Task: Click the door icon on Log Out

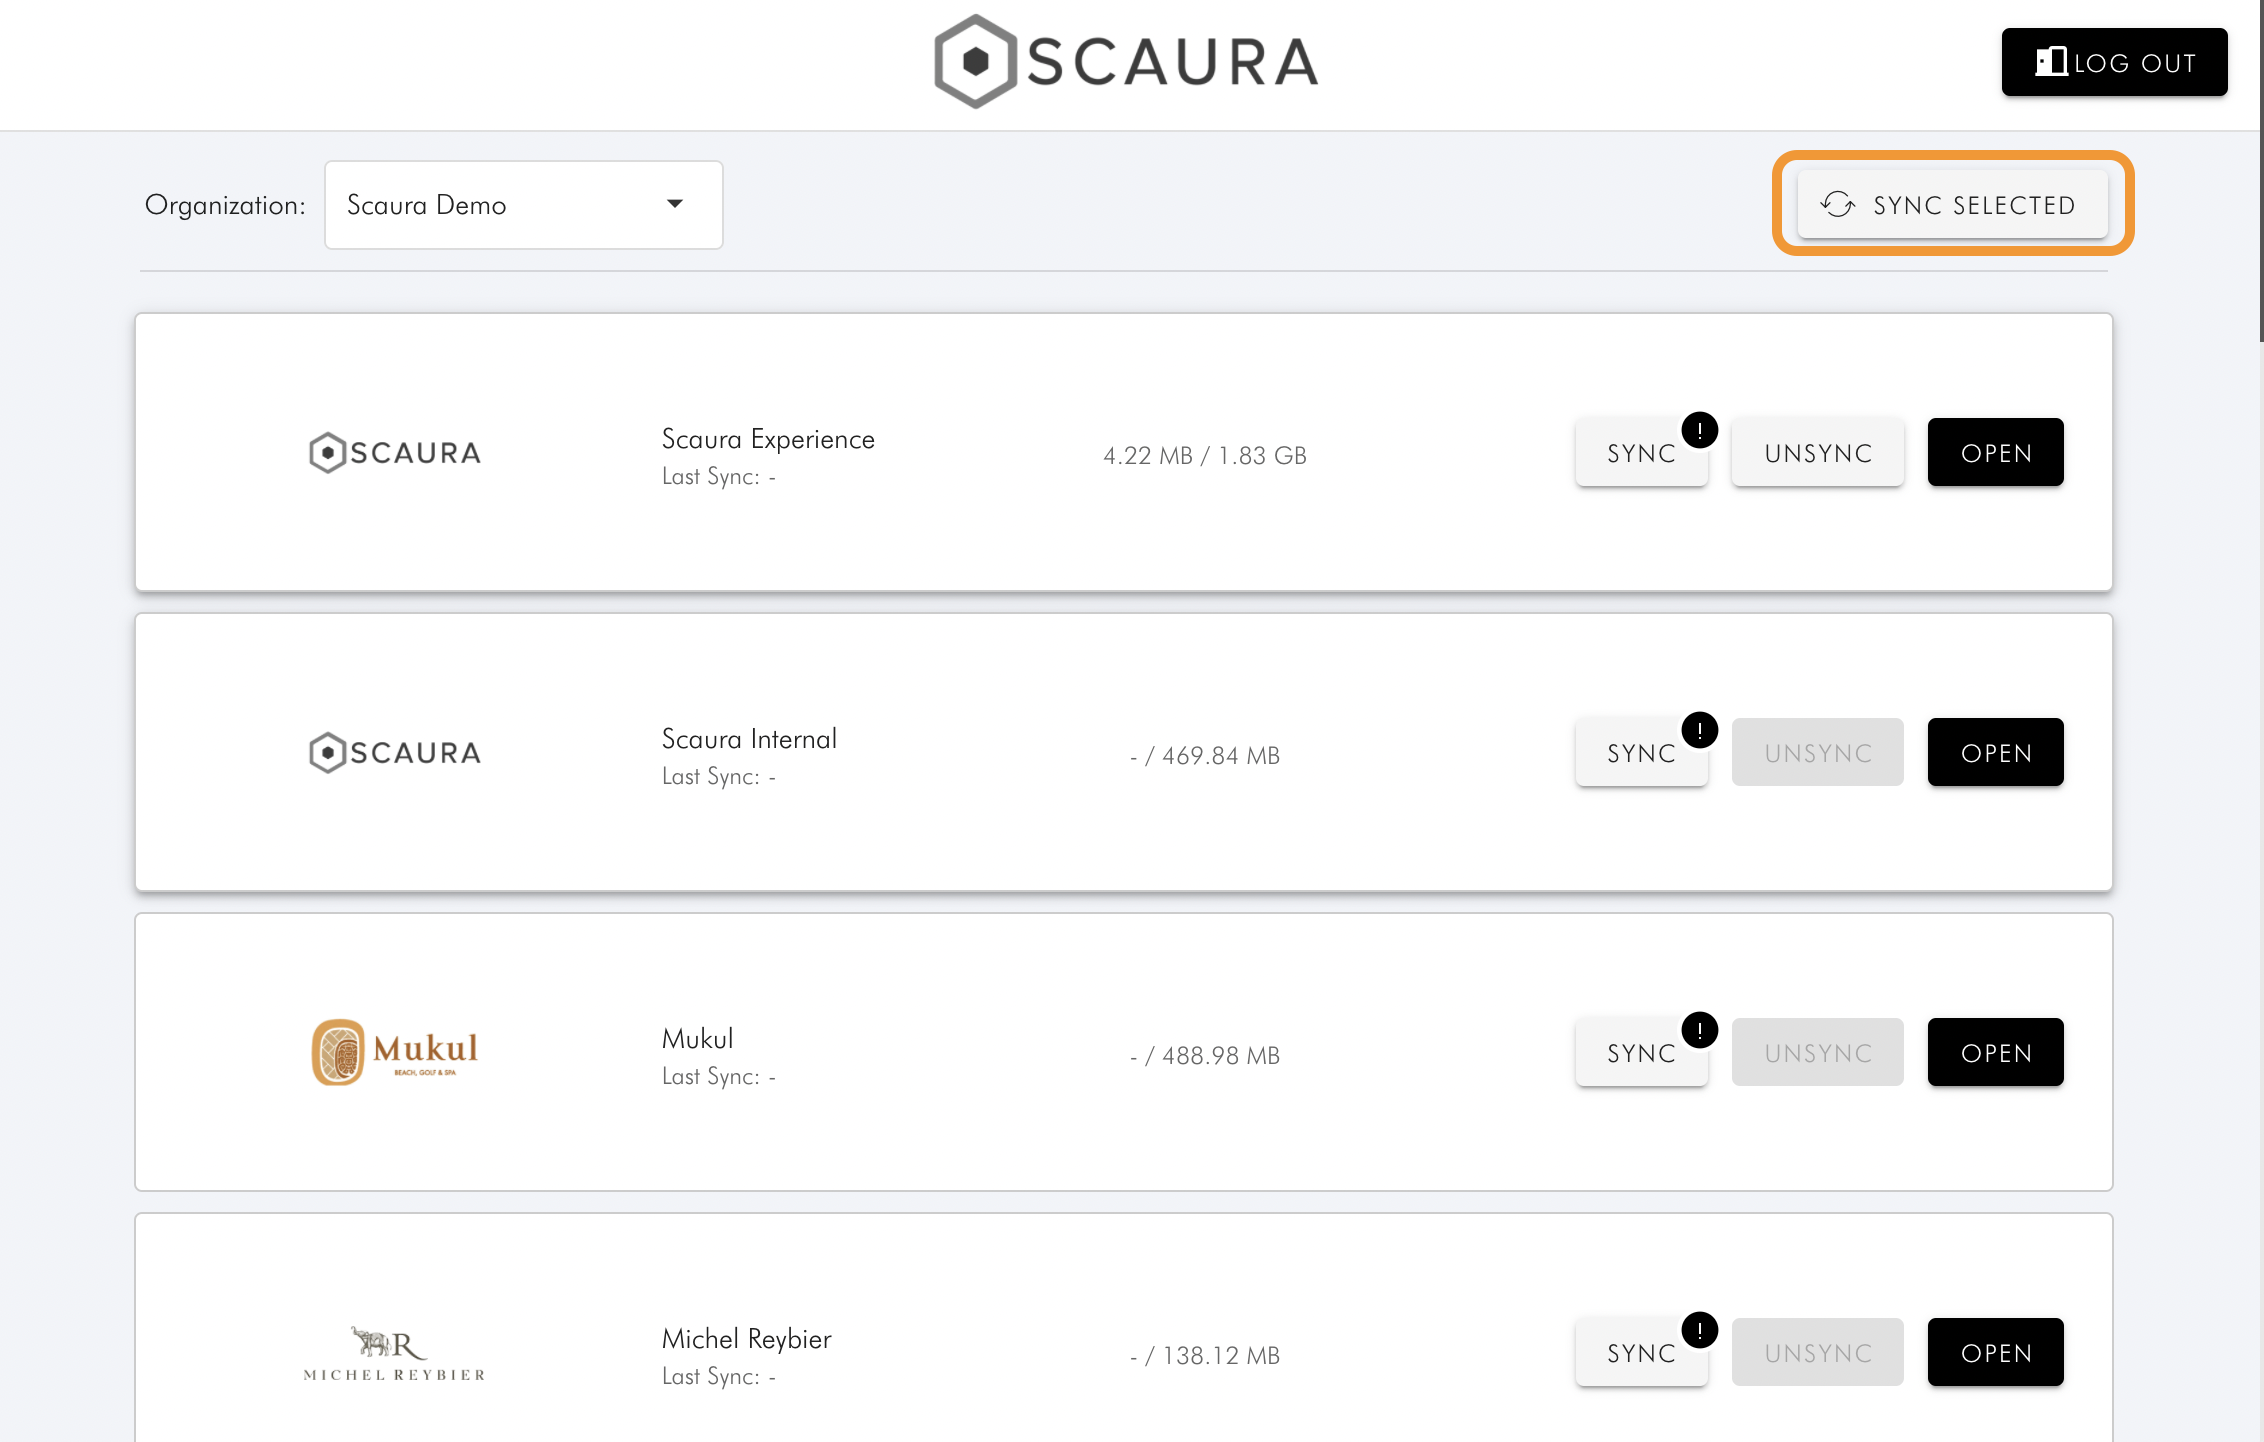Action: [2051, 62]
